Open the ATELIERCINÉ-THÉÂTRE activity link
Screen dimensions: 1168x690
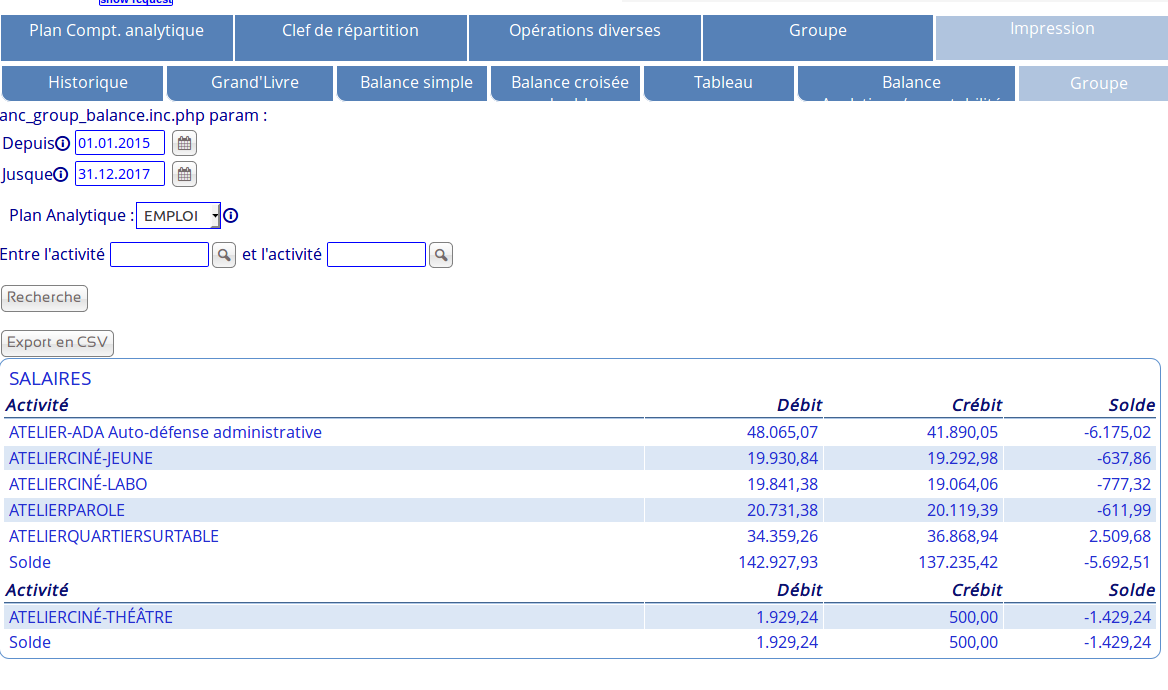pyautogui.click(x=91, y=617)
